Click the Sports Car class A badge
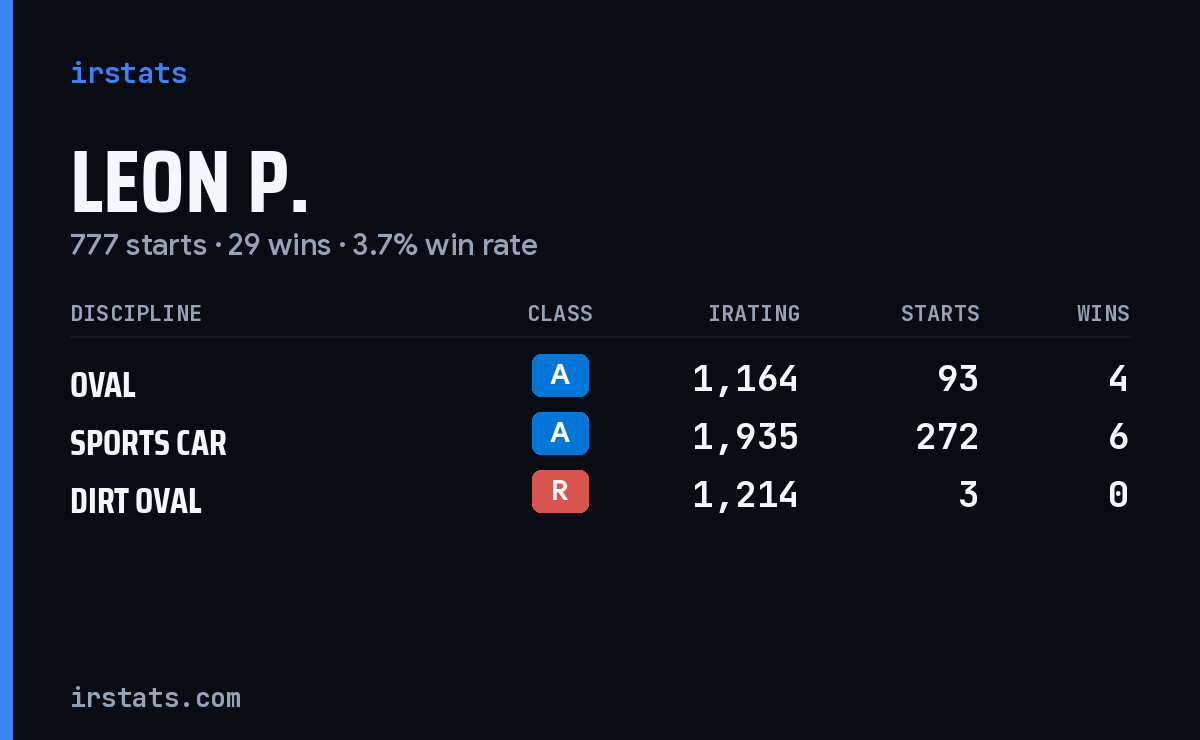This screenshot has width=1200, height=740. point(560,433)
